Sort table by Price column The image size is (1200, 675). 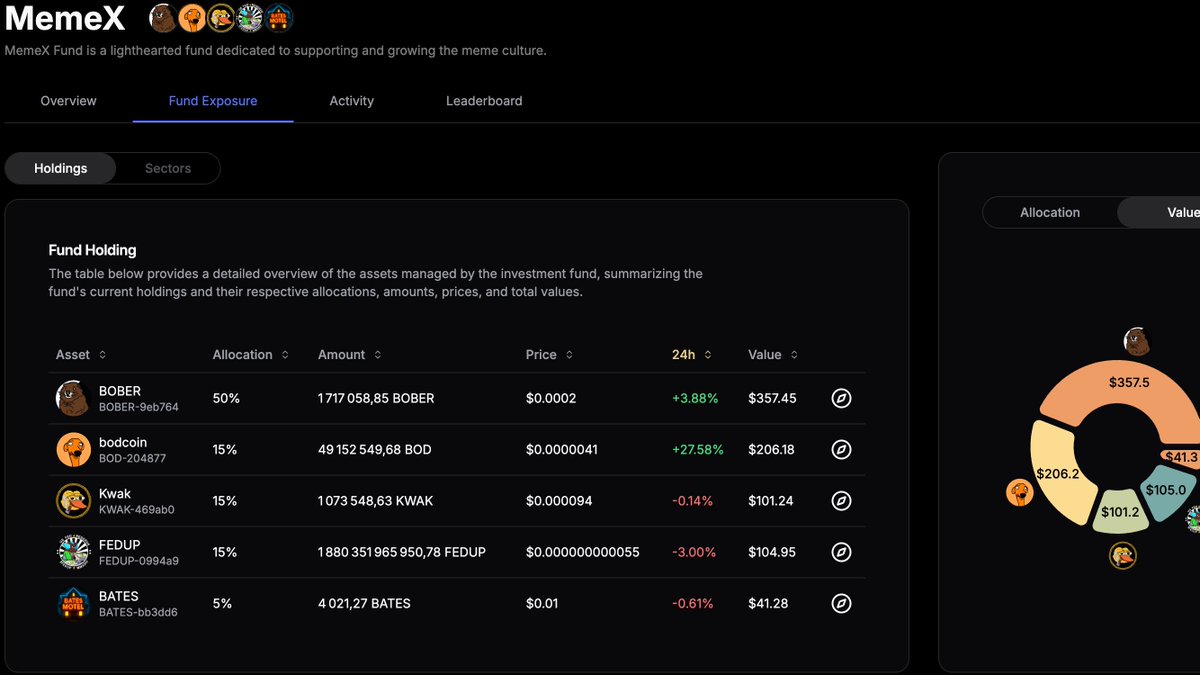(x=550, y=355)
